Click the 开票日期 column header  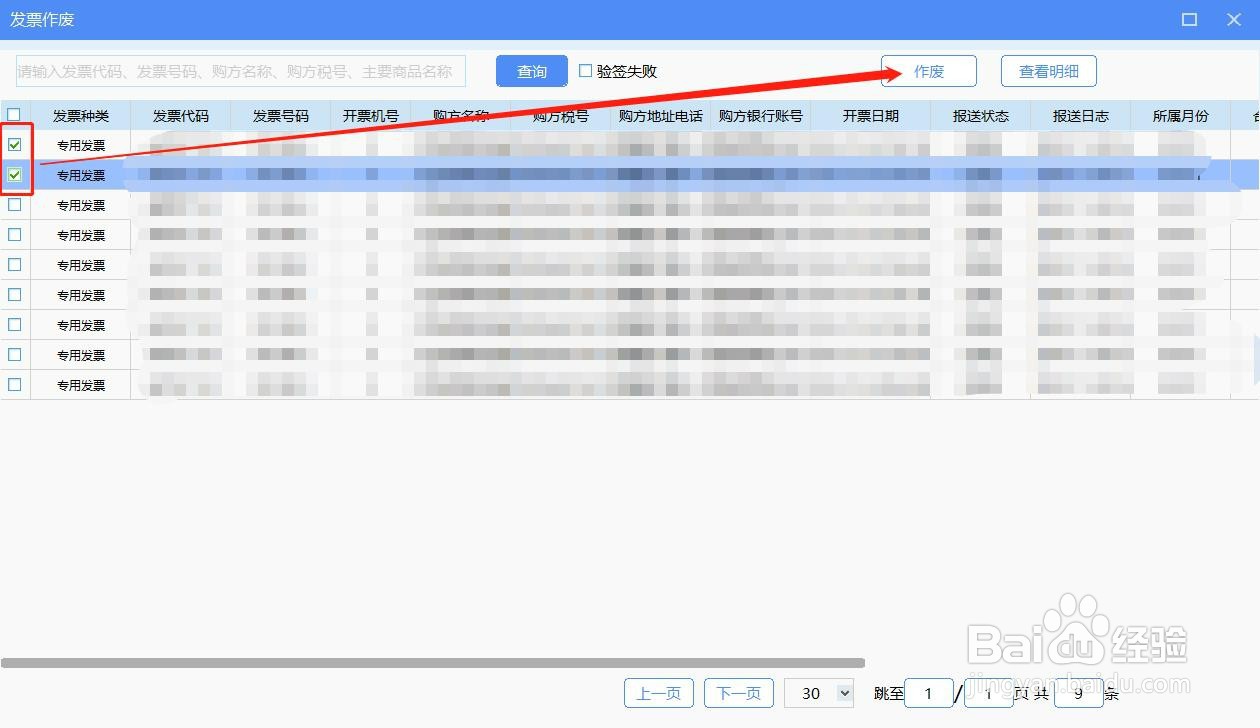[869, 115]
